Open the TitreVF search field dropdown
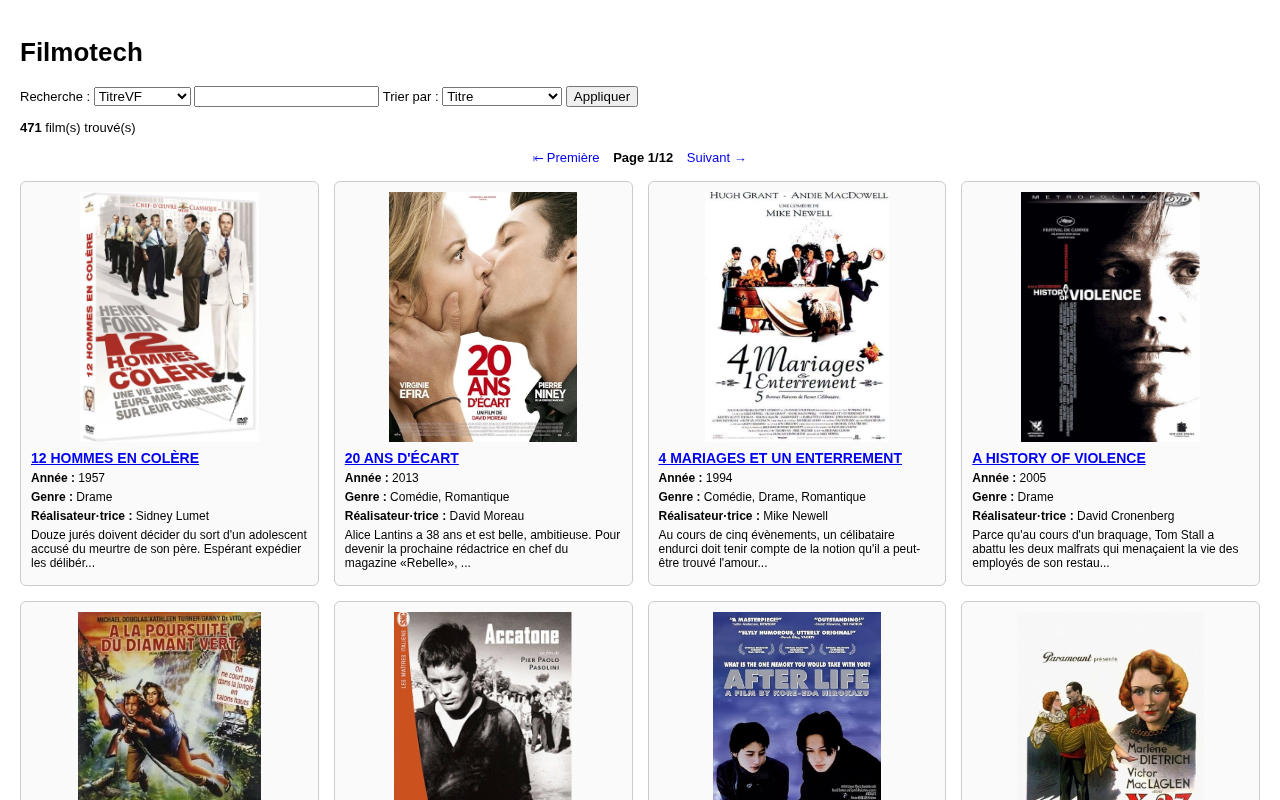Viewport: 1280px width, 800px height. coord(142,96)
